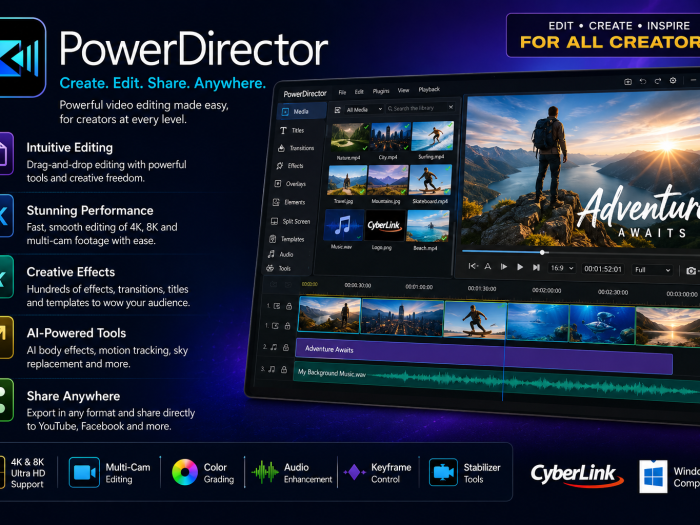Click the 00:01:52:01 timecode field
700x525 pixels.
pos(603,269)
